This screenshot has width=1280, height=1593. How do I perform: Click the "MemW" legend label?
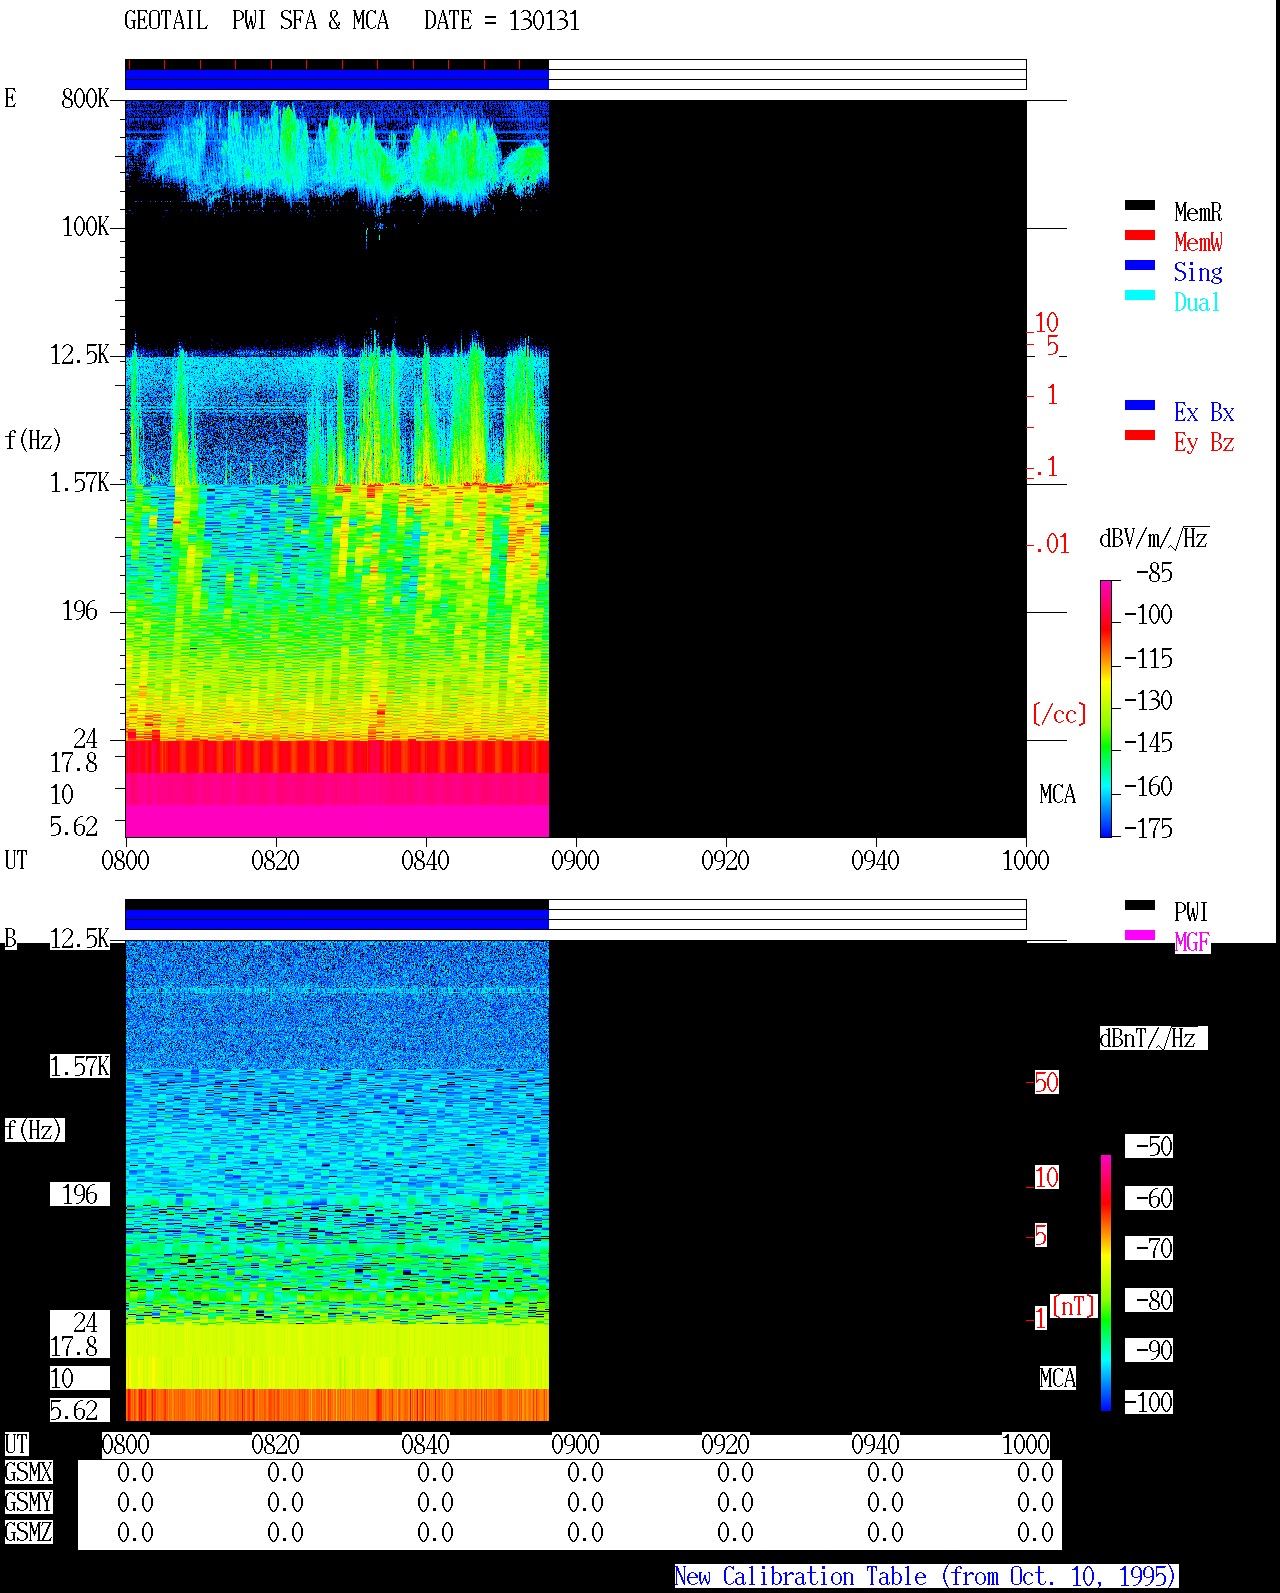1198,242
